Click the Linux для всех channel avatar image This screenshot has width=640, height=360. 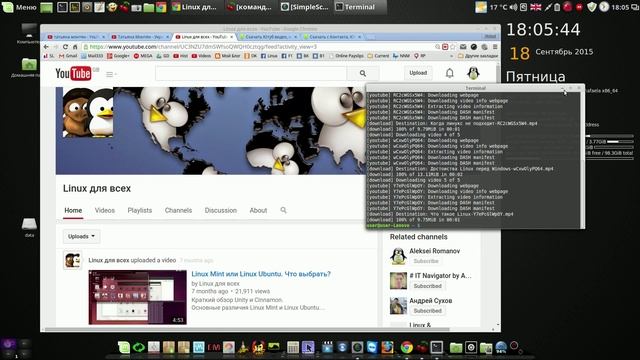[88, 112]
